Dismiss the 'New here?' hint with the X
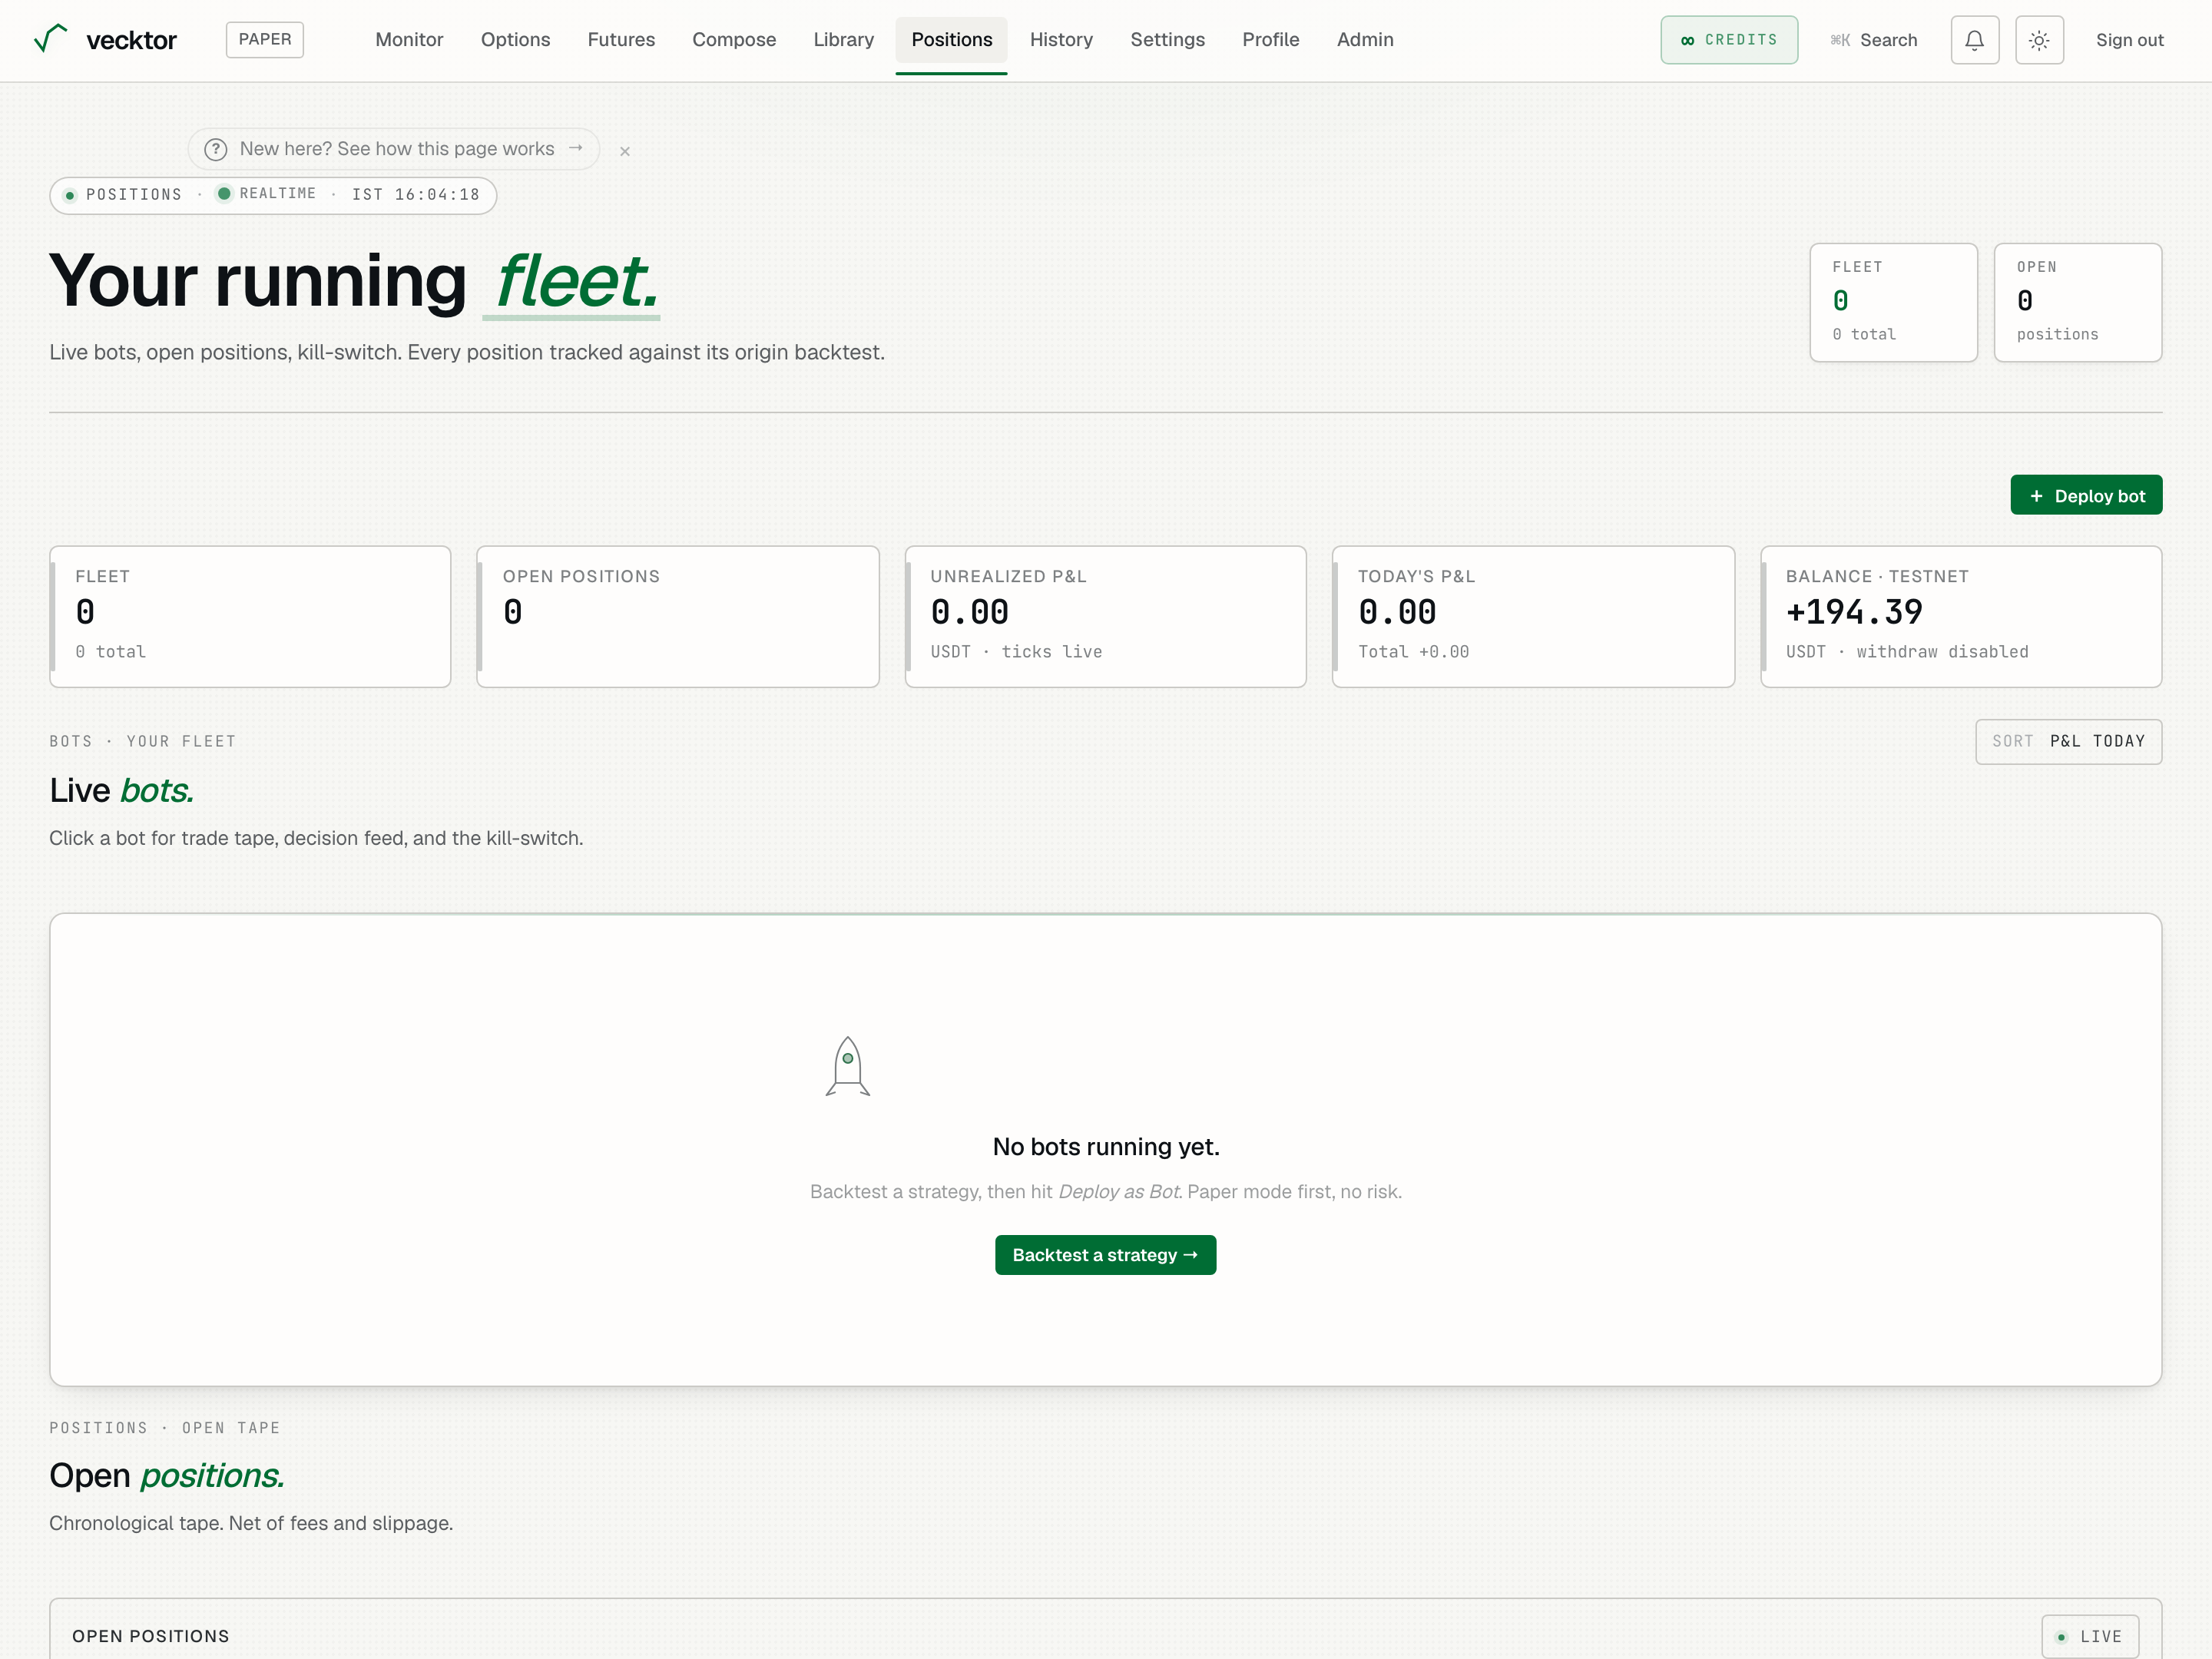The width and height of the screenshot is (2212, 1659). [625, 151]
